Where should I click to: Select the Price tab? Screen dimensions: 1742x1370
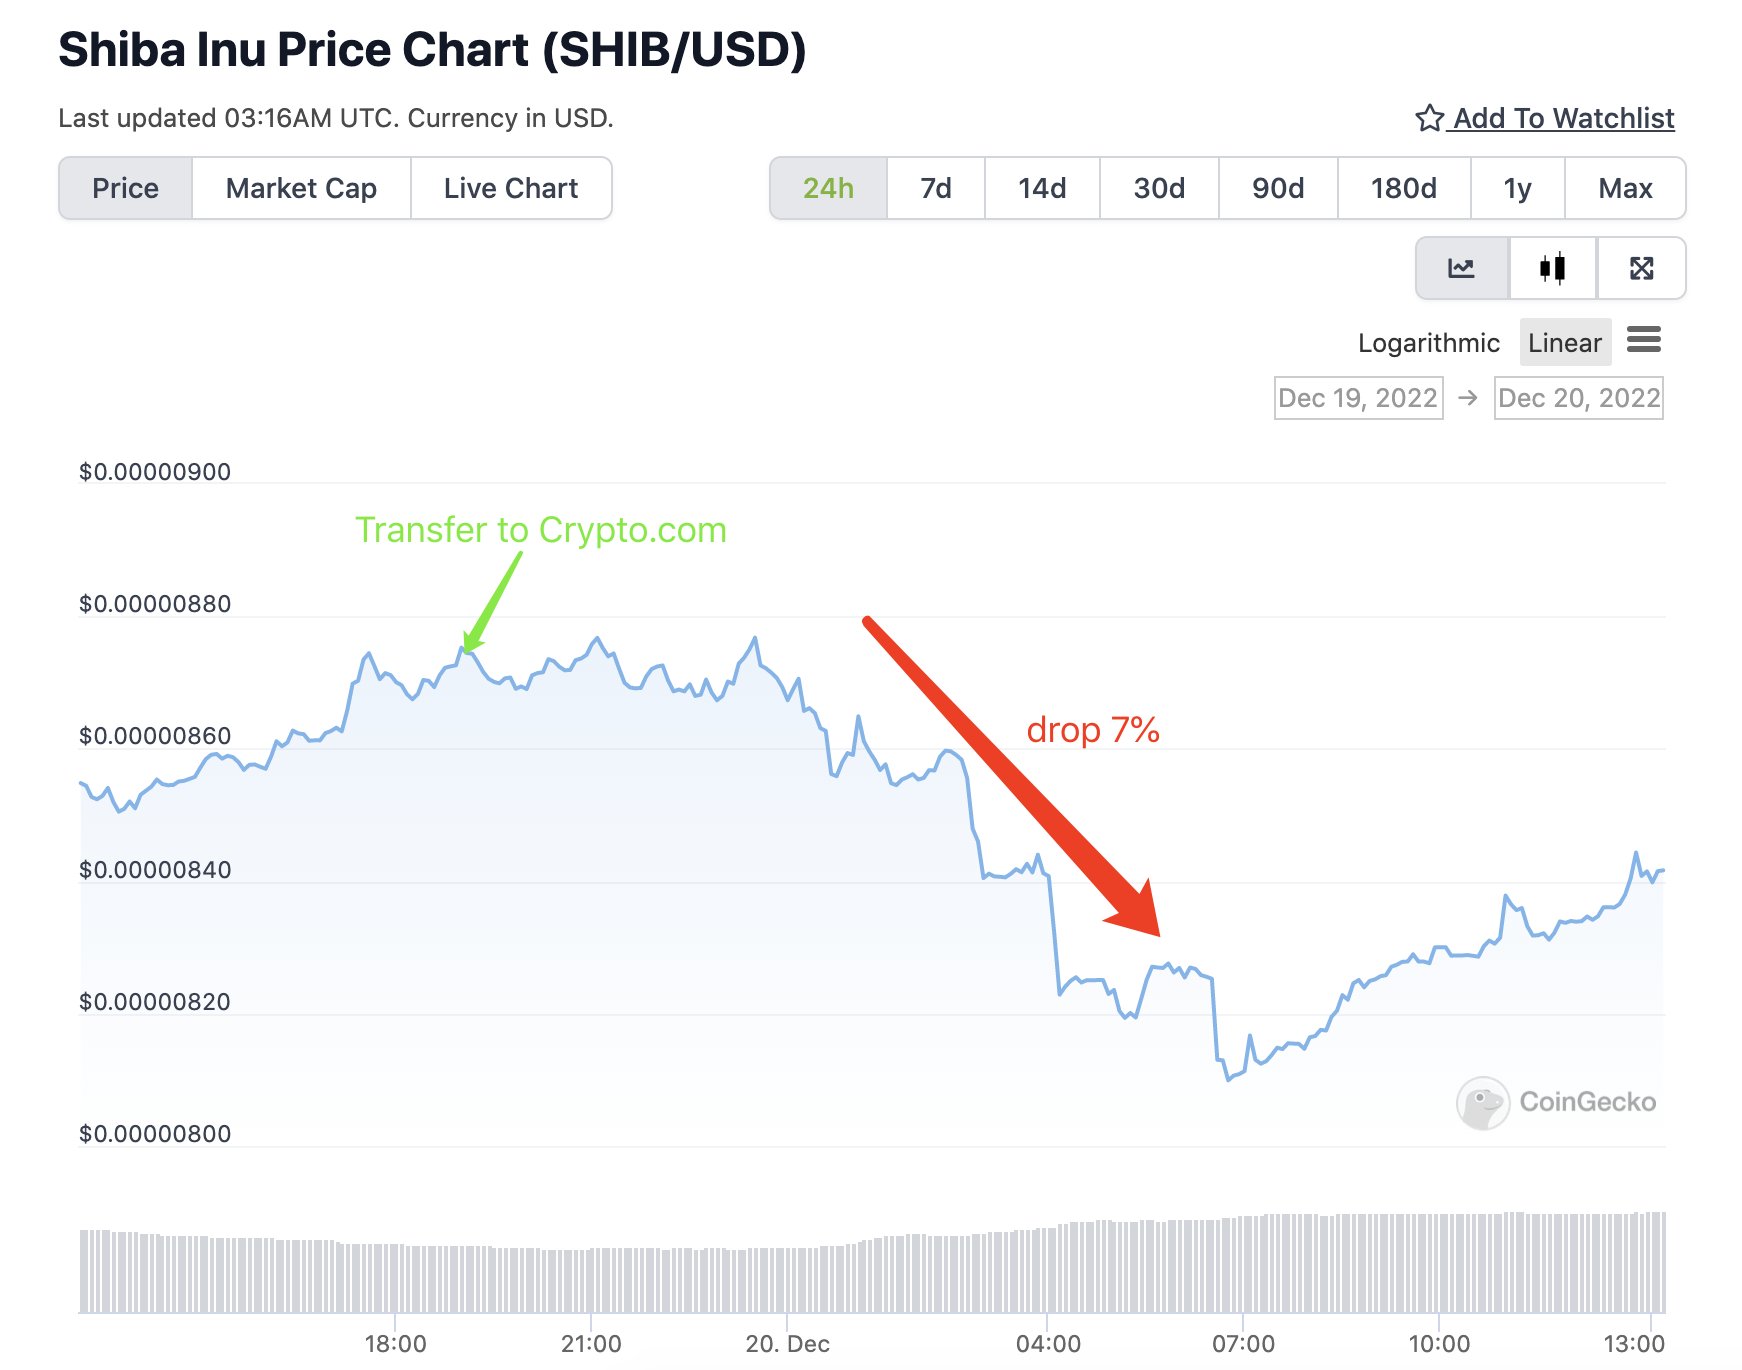(x=125, y=187)
